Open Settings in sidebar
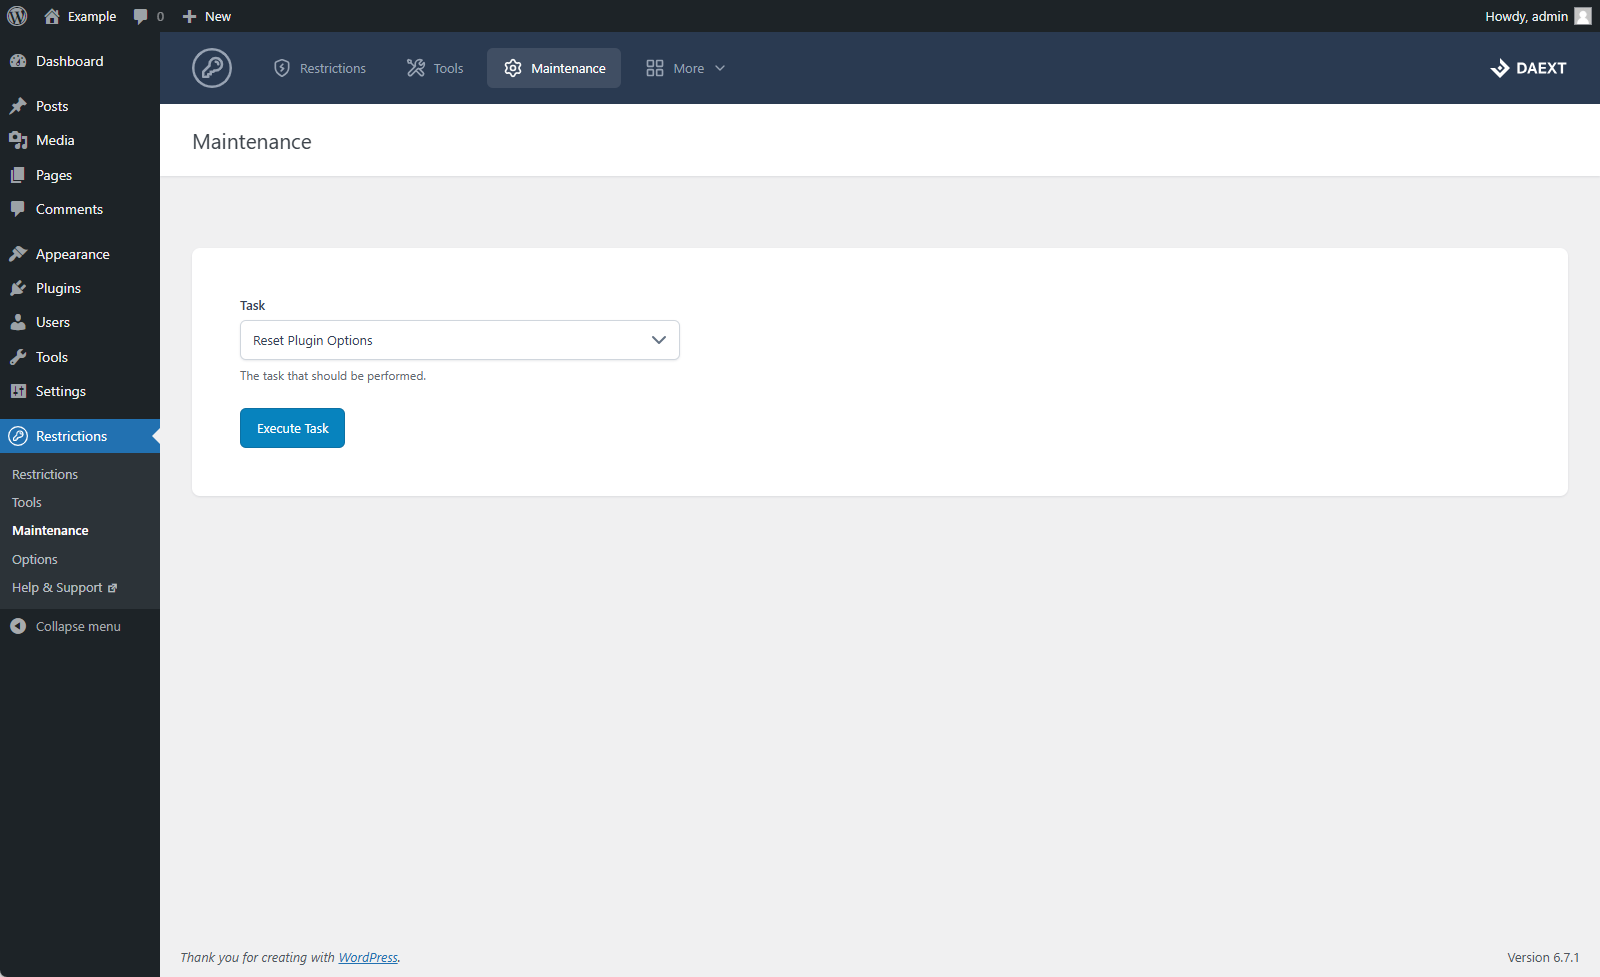This screenshot has width=1600, height=977. pyautogui.click(x=80, y=391)
